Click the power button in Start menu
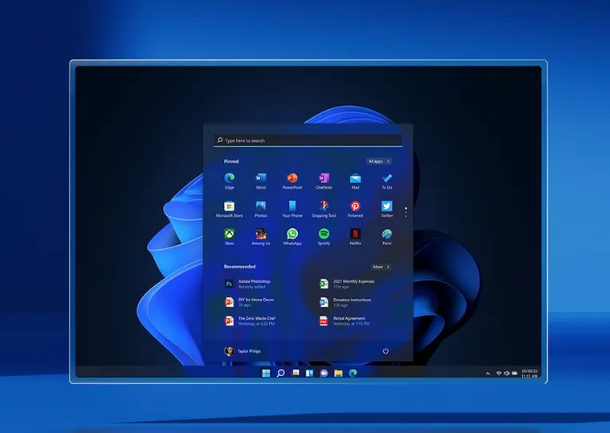Image resolution: width=610 pixels, height=433 pixels. (x=386, y=351)
